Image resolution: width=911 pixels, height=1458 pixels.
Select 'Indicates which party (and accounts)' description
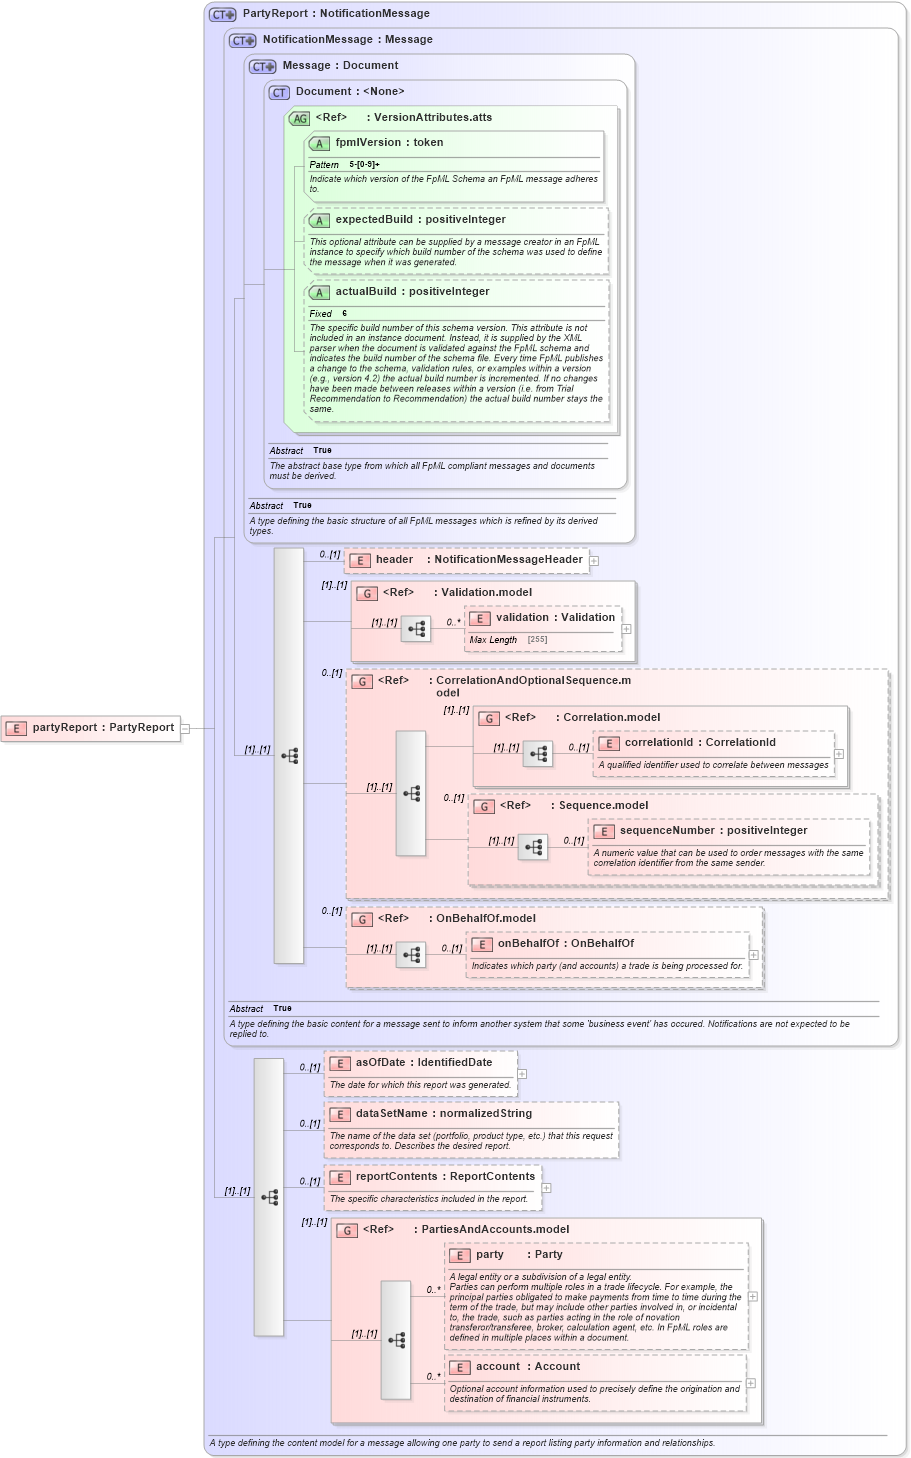tap(607, 966)
